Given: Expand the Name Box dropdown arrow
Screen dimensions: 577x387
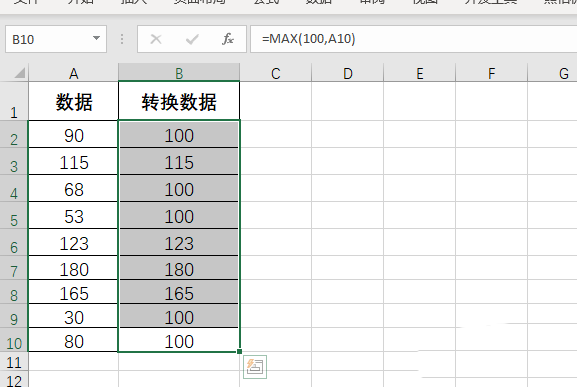Looking at the screenshot, I should [x=96, y=38].
